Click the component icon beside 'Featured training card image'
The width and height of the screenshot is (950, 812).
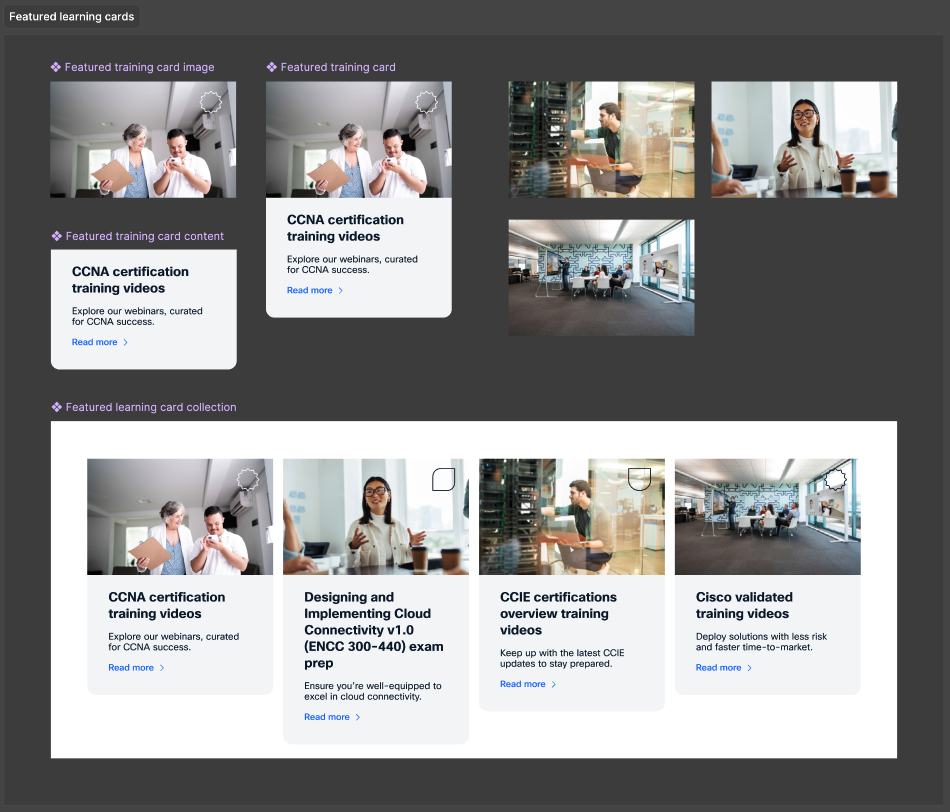(56, 67)
